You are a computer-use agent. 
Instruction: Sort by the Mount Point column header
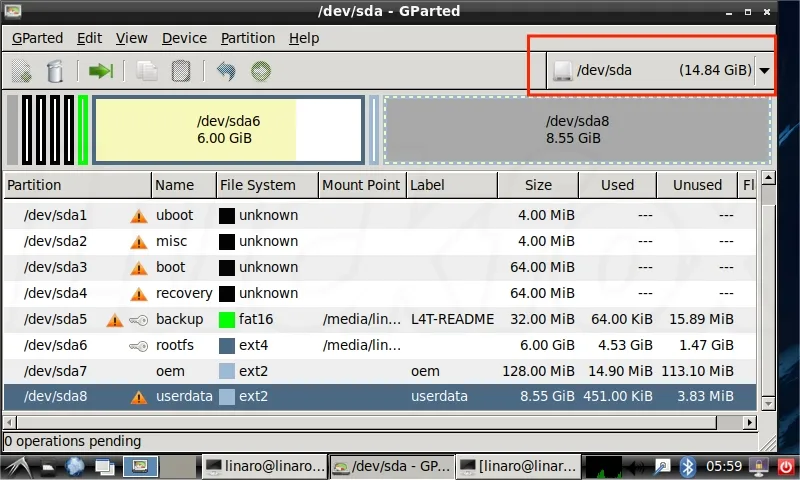pos(362,185)
